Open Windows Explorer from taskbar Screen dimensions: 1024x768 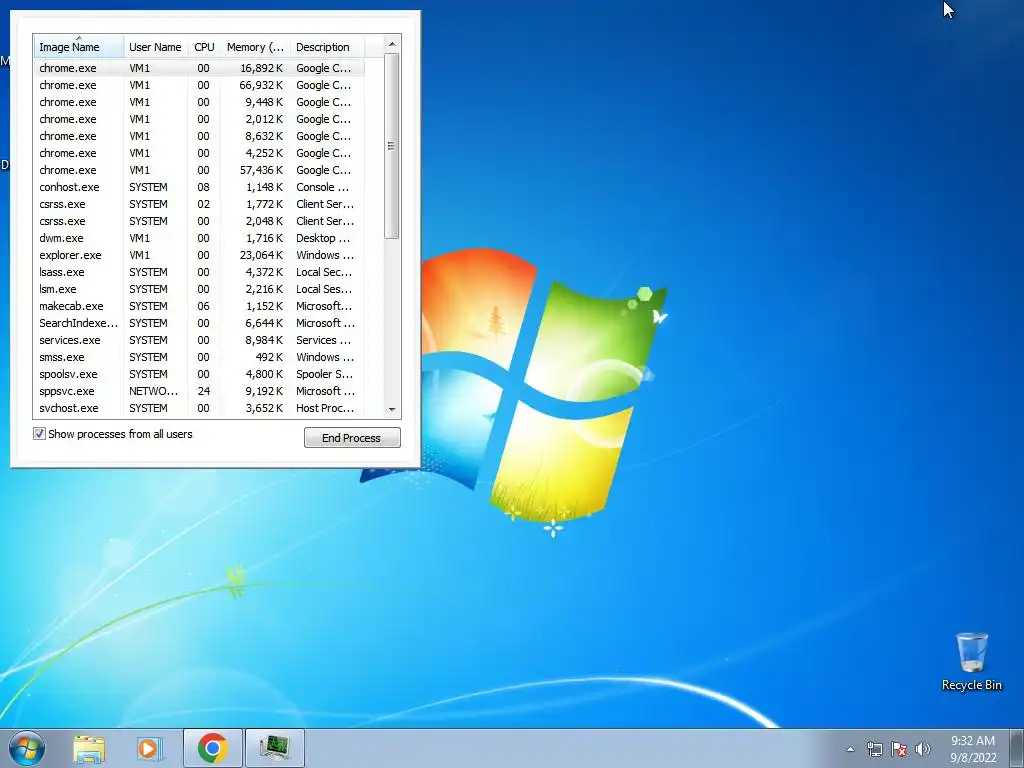(89, 748)
